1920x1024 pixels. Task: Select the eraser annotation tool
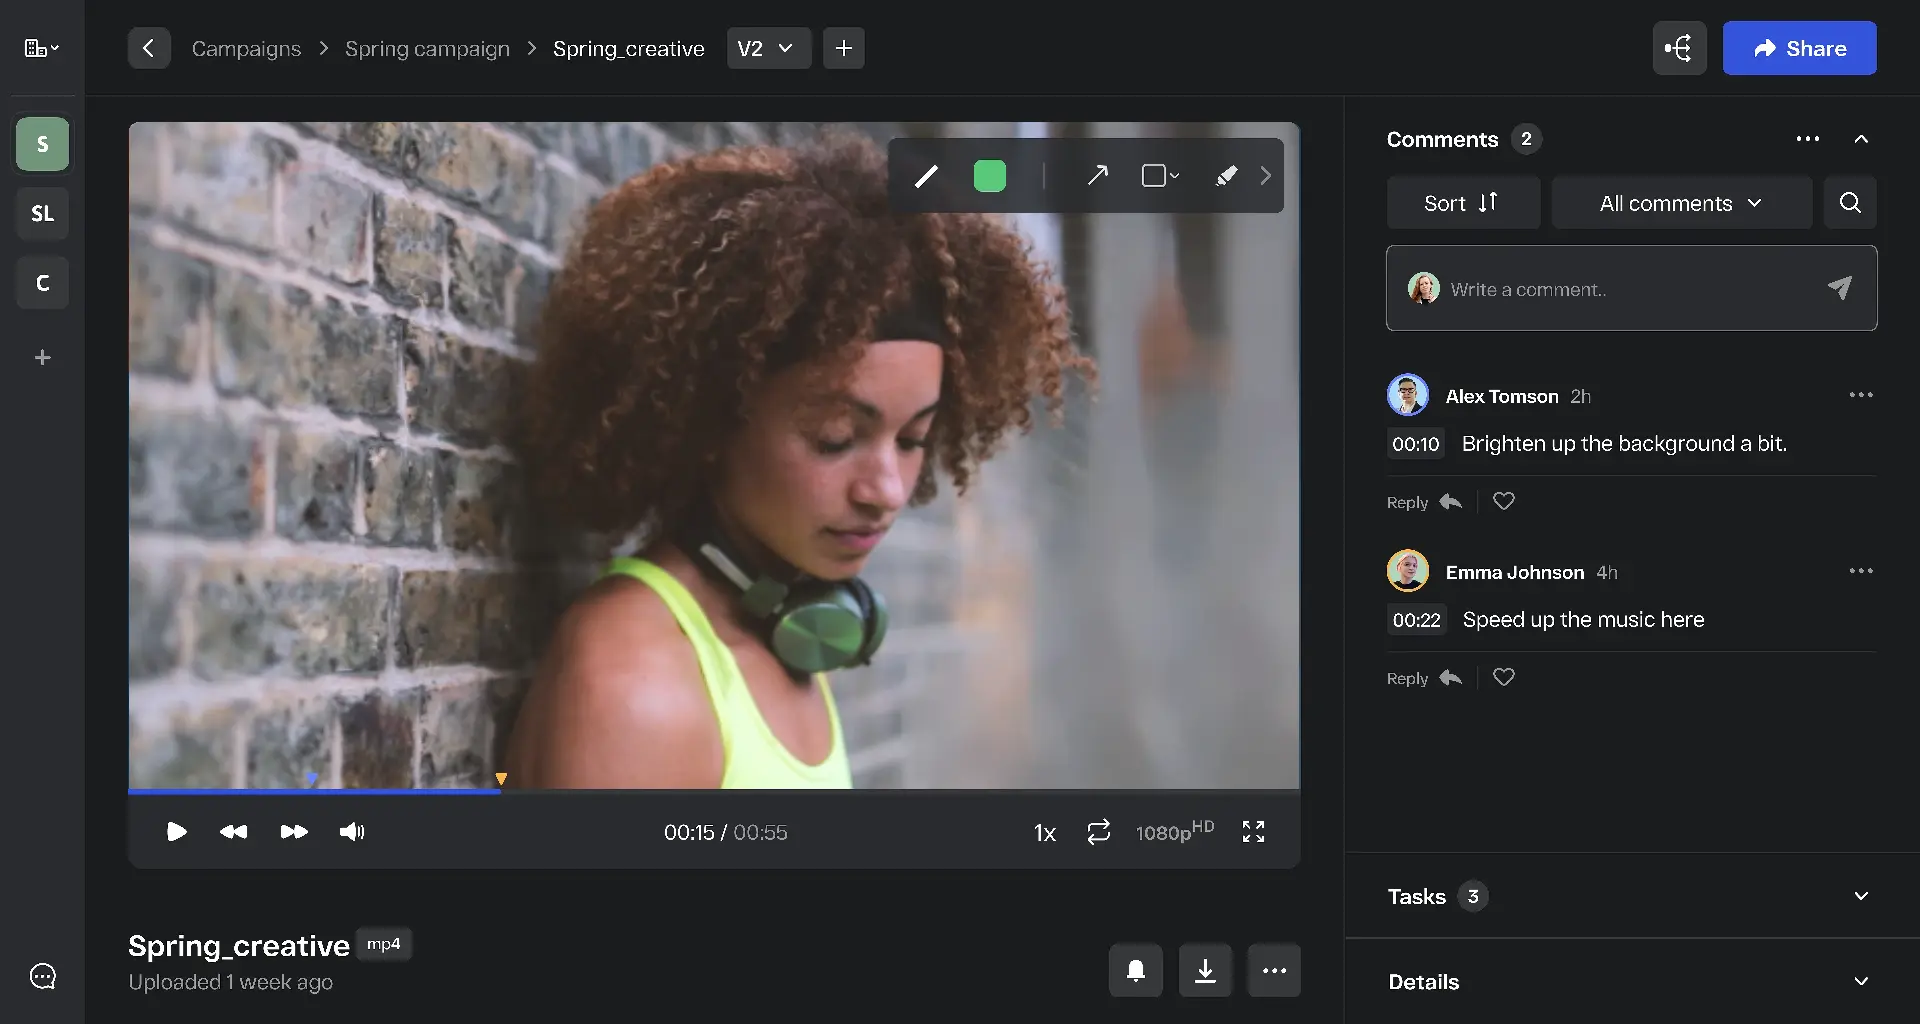click(x=1226, y=176)
